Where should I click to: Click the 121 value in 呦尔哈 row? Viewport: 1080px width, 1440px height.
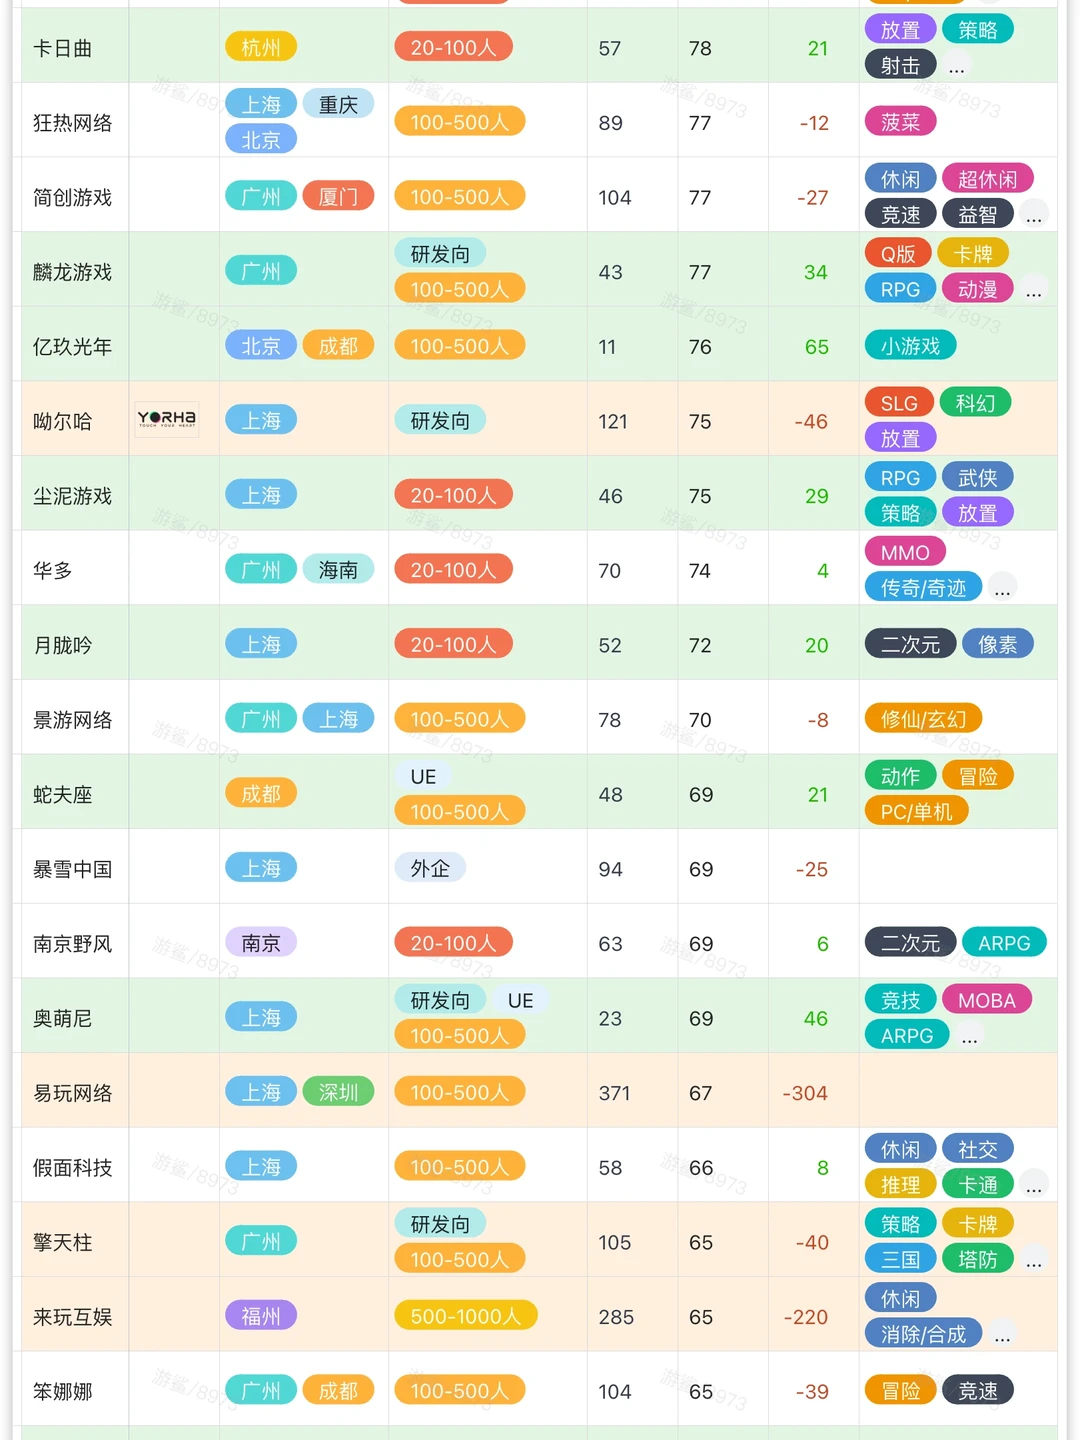[613, 422]
